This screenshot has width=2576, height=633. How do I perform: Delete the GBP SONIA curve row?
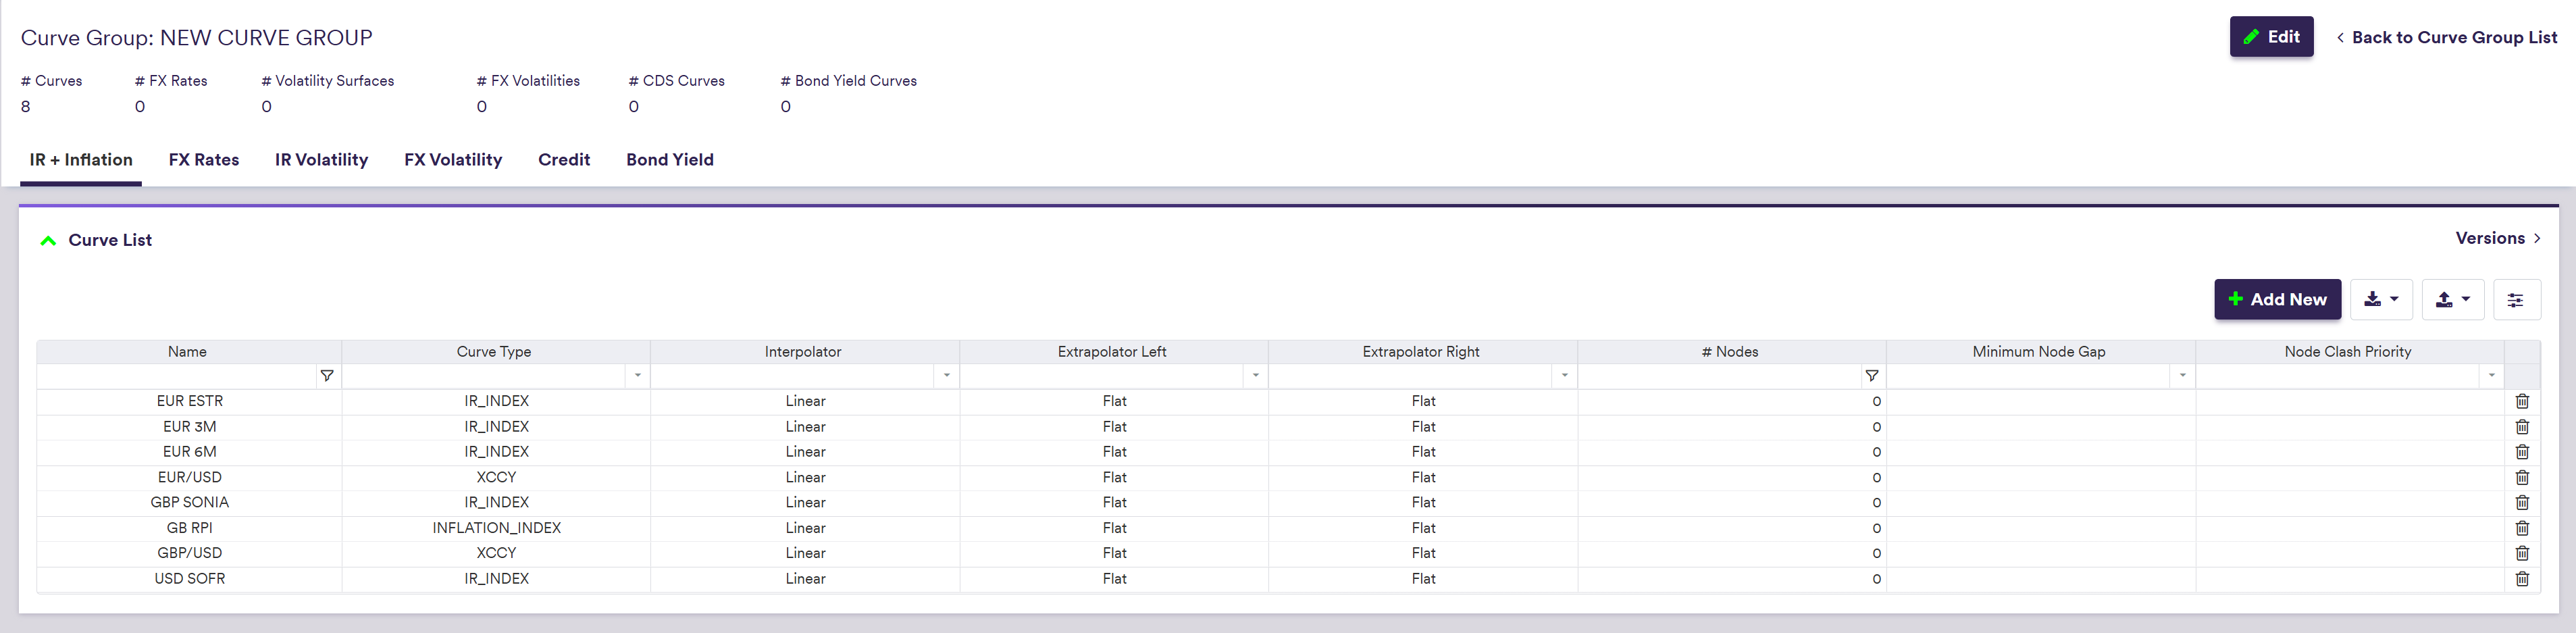point(2521,503)
